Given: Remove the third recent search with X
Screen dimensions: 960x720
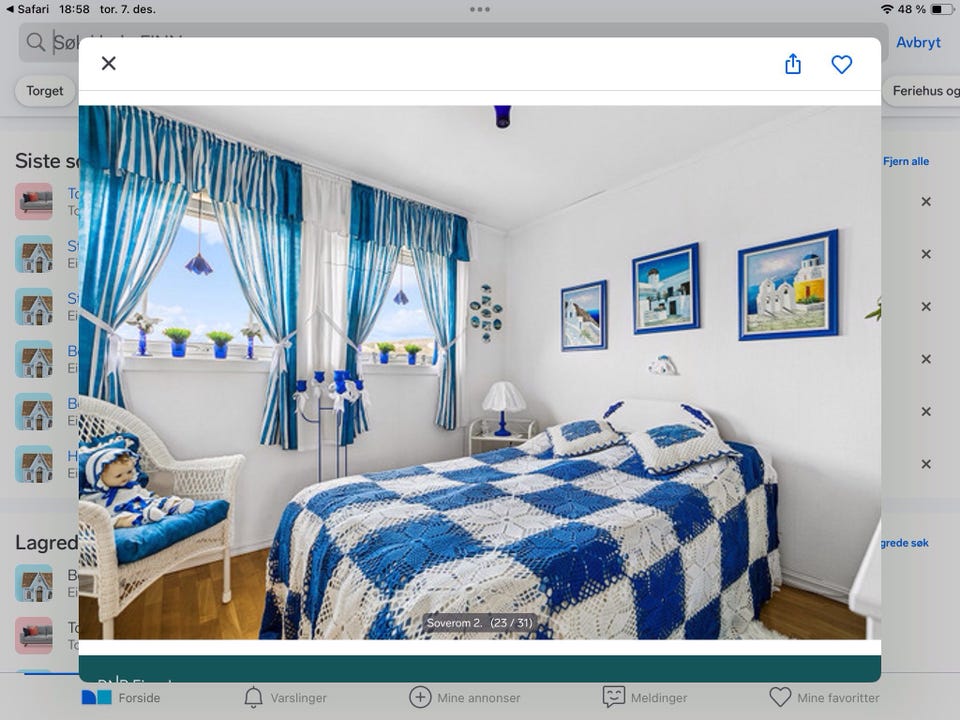Looking at the screenshot, I should (x=926, y=307).
